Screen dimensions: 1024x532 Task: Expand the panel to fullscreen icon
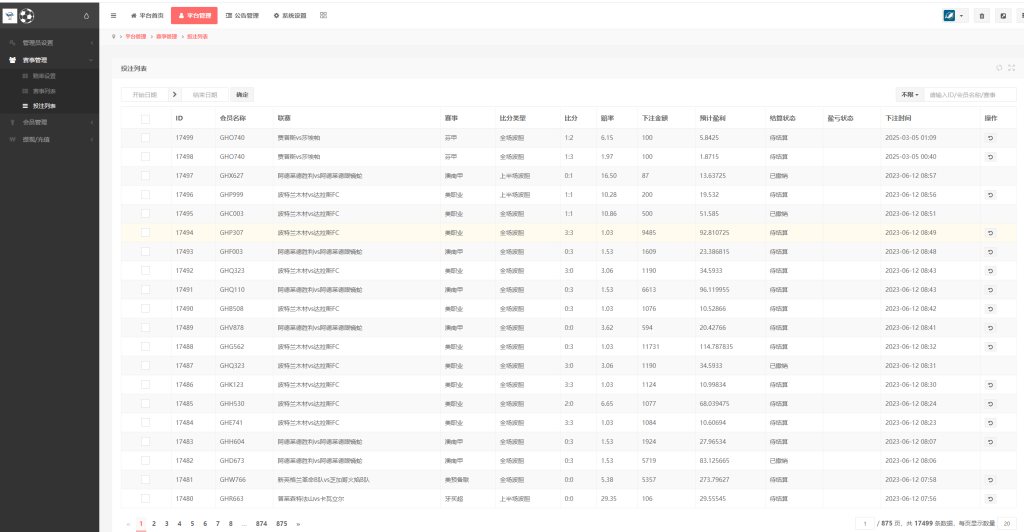point(1012,68)
